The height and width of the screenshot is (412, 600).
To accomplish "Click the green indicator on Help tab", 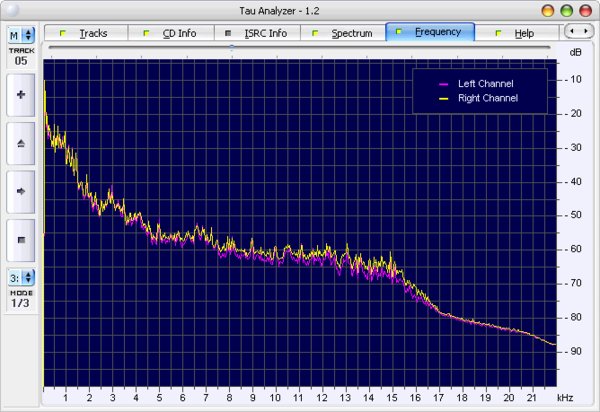I will pyautogui.click(x=498, y=33).
